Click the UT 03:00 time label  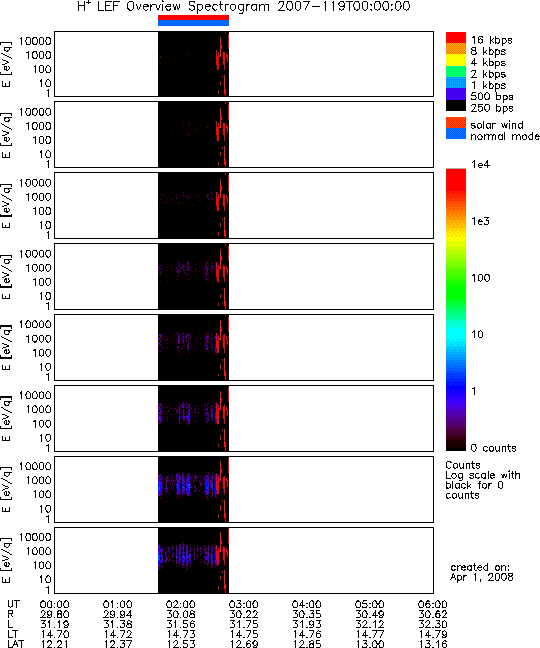click(243, 605)
